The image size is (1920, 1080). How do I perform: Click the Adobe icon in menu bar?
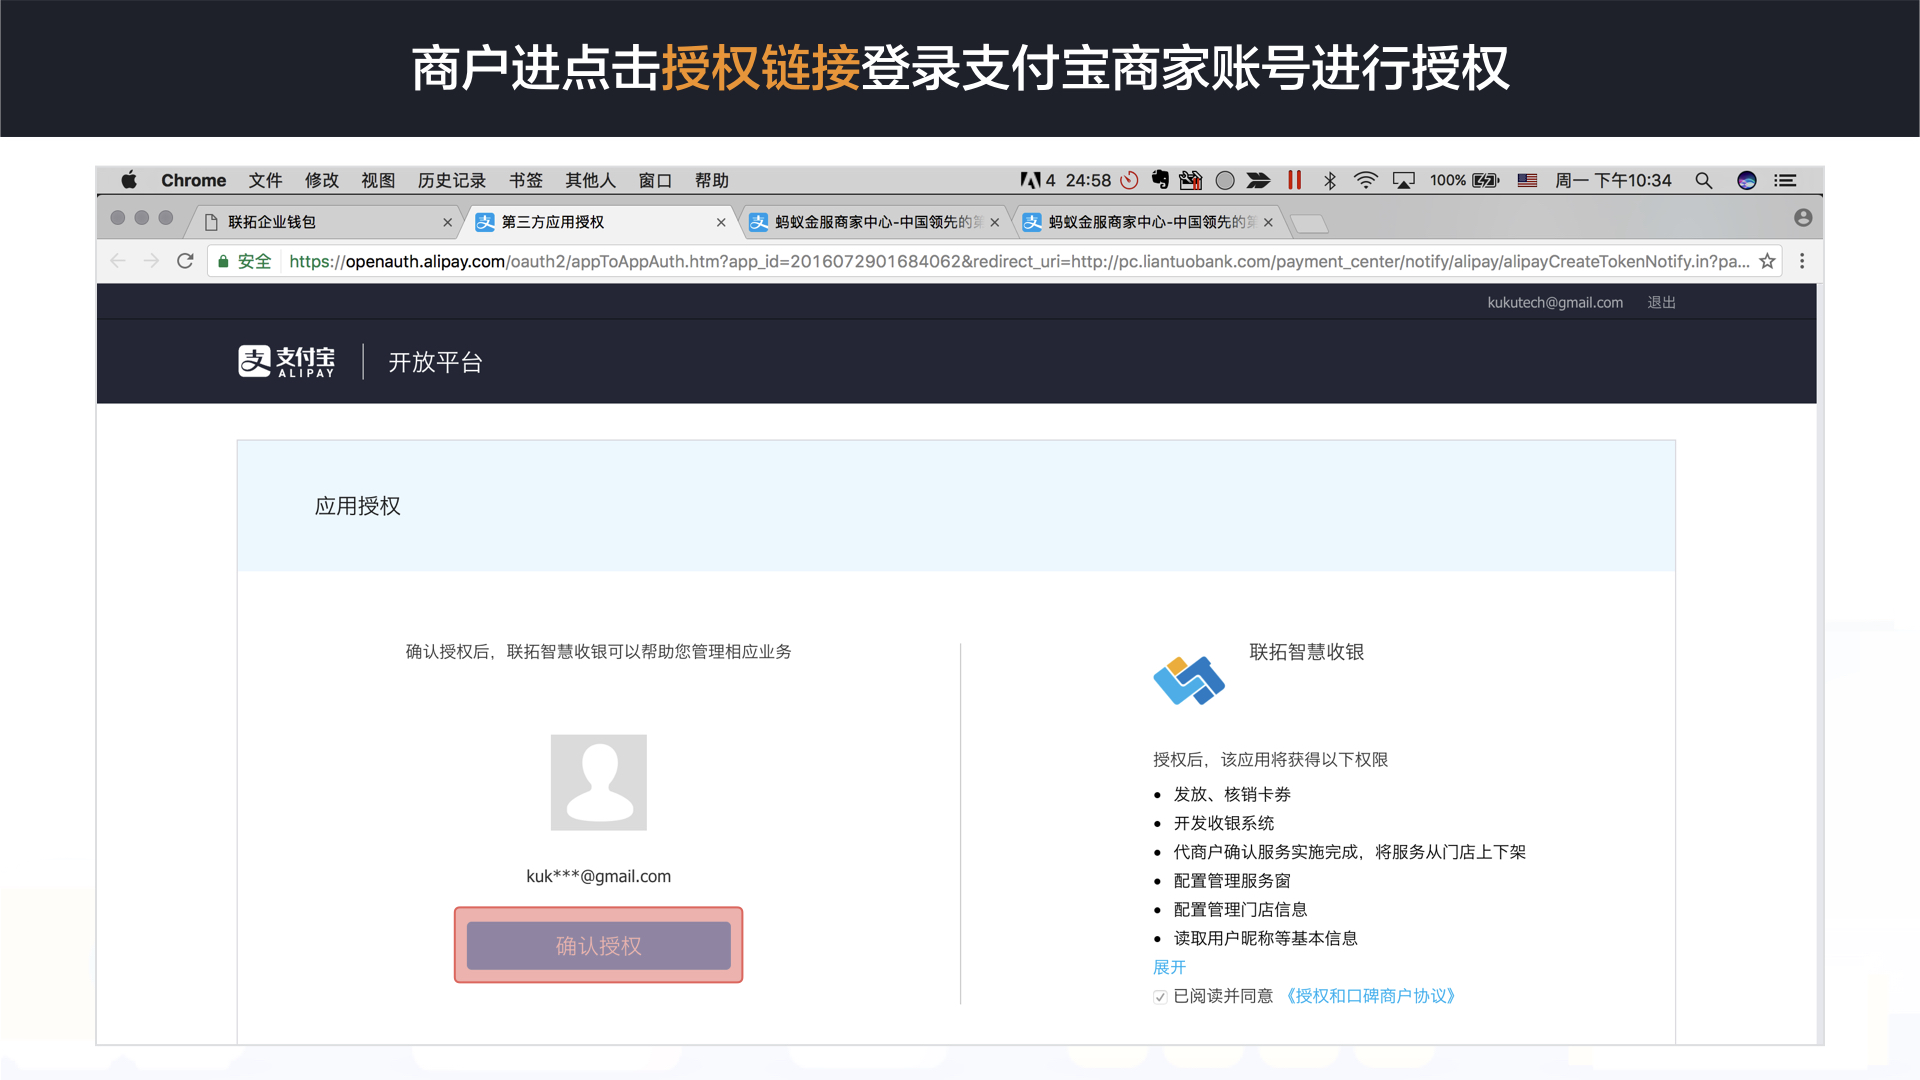[1030, 180]
